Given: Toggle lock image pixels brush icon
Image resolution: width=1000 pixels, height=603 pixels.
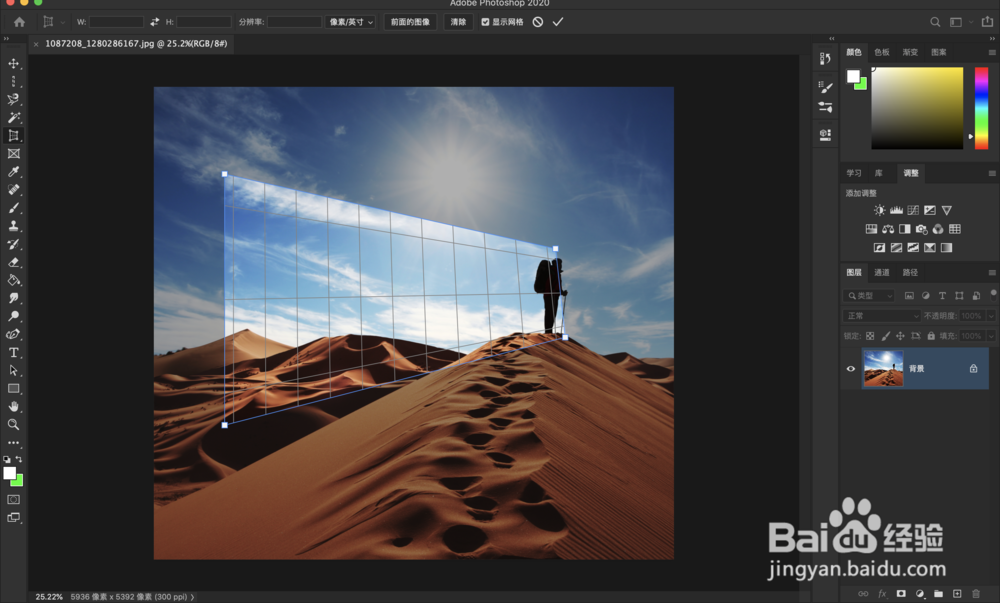Looking at the screenshot, I should [x=885, y=335].
